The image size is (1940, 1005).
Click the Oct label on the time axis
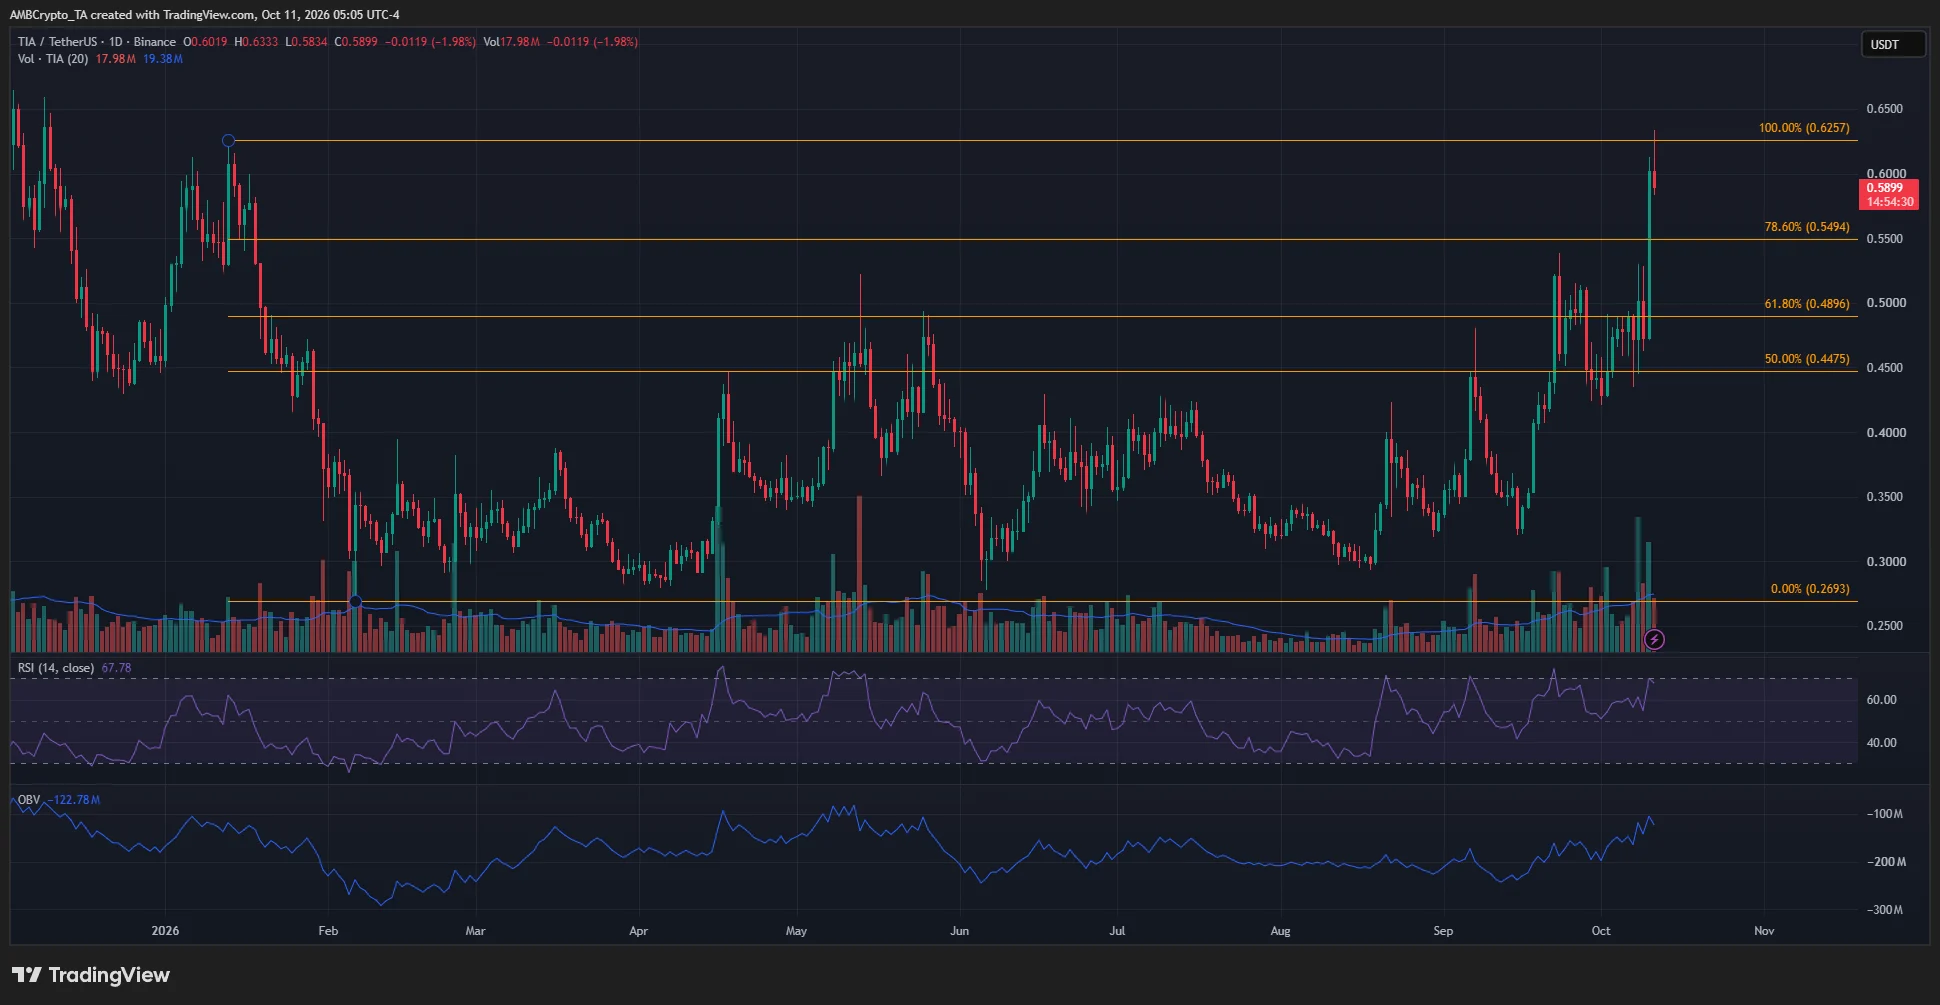pos(1601,931)
